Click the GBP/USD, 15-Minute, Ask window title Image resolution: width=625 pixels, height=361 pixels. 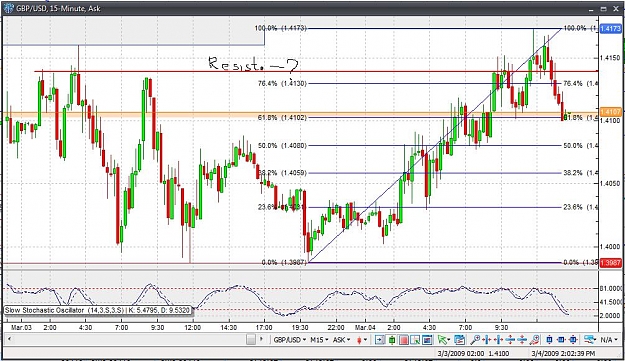coord(58,8)
